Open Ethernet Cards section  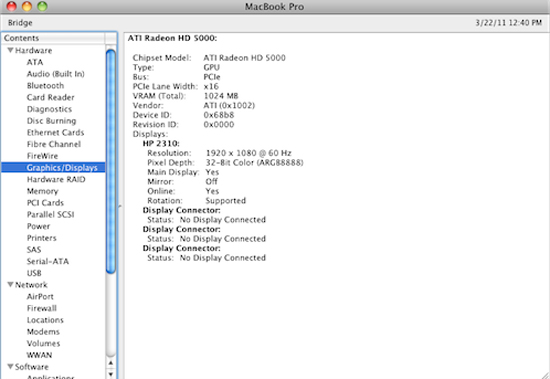click(x=55, y=132)
